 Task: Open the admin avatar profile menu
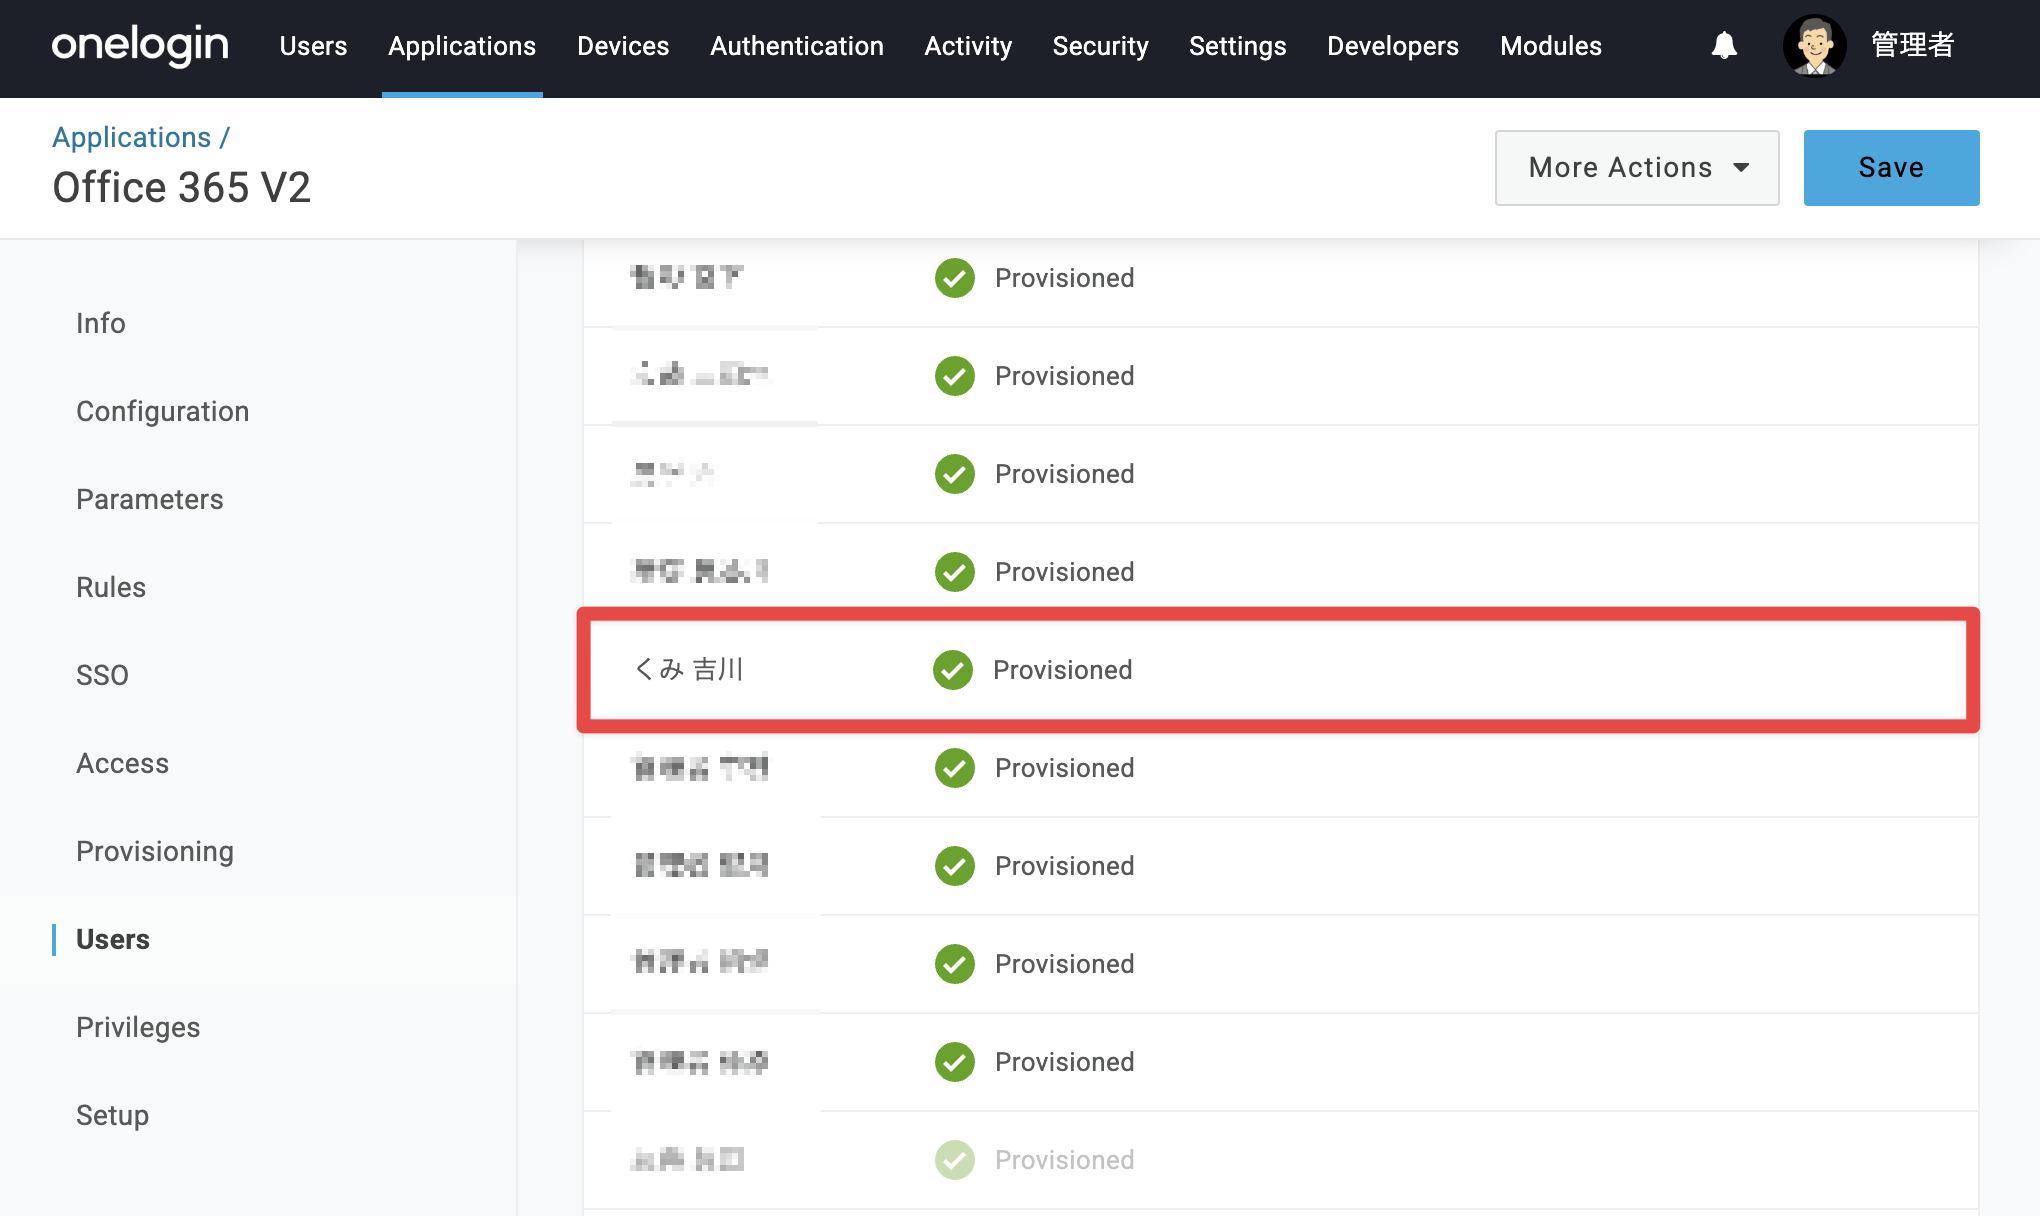click(1814, 46)
